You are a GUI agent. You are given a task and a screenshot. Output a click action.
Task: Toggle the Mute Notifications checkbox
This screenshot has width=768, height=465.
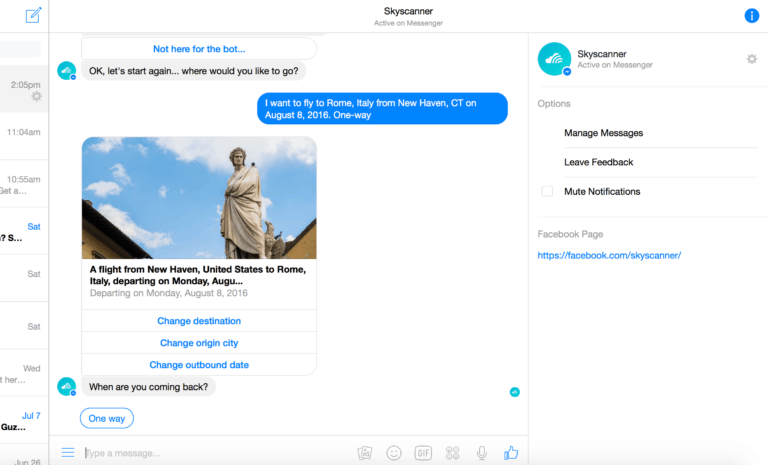(547, 191)
